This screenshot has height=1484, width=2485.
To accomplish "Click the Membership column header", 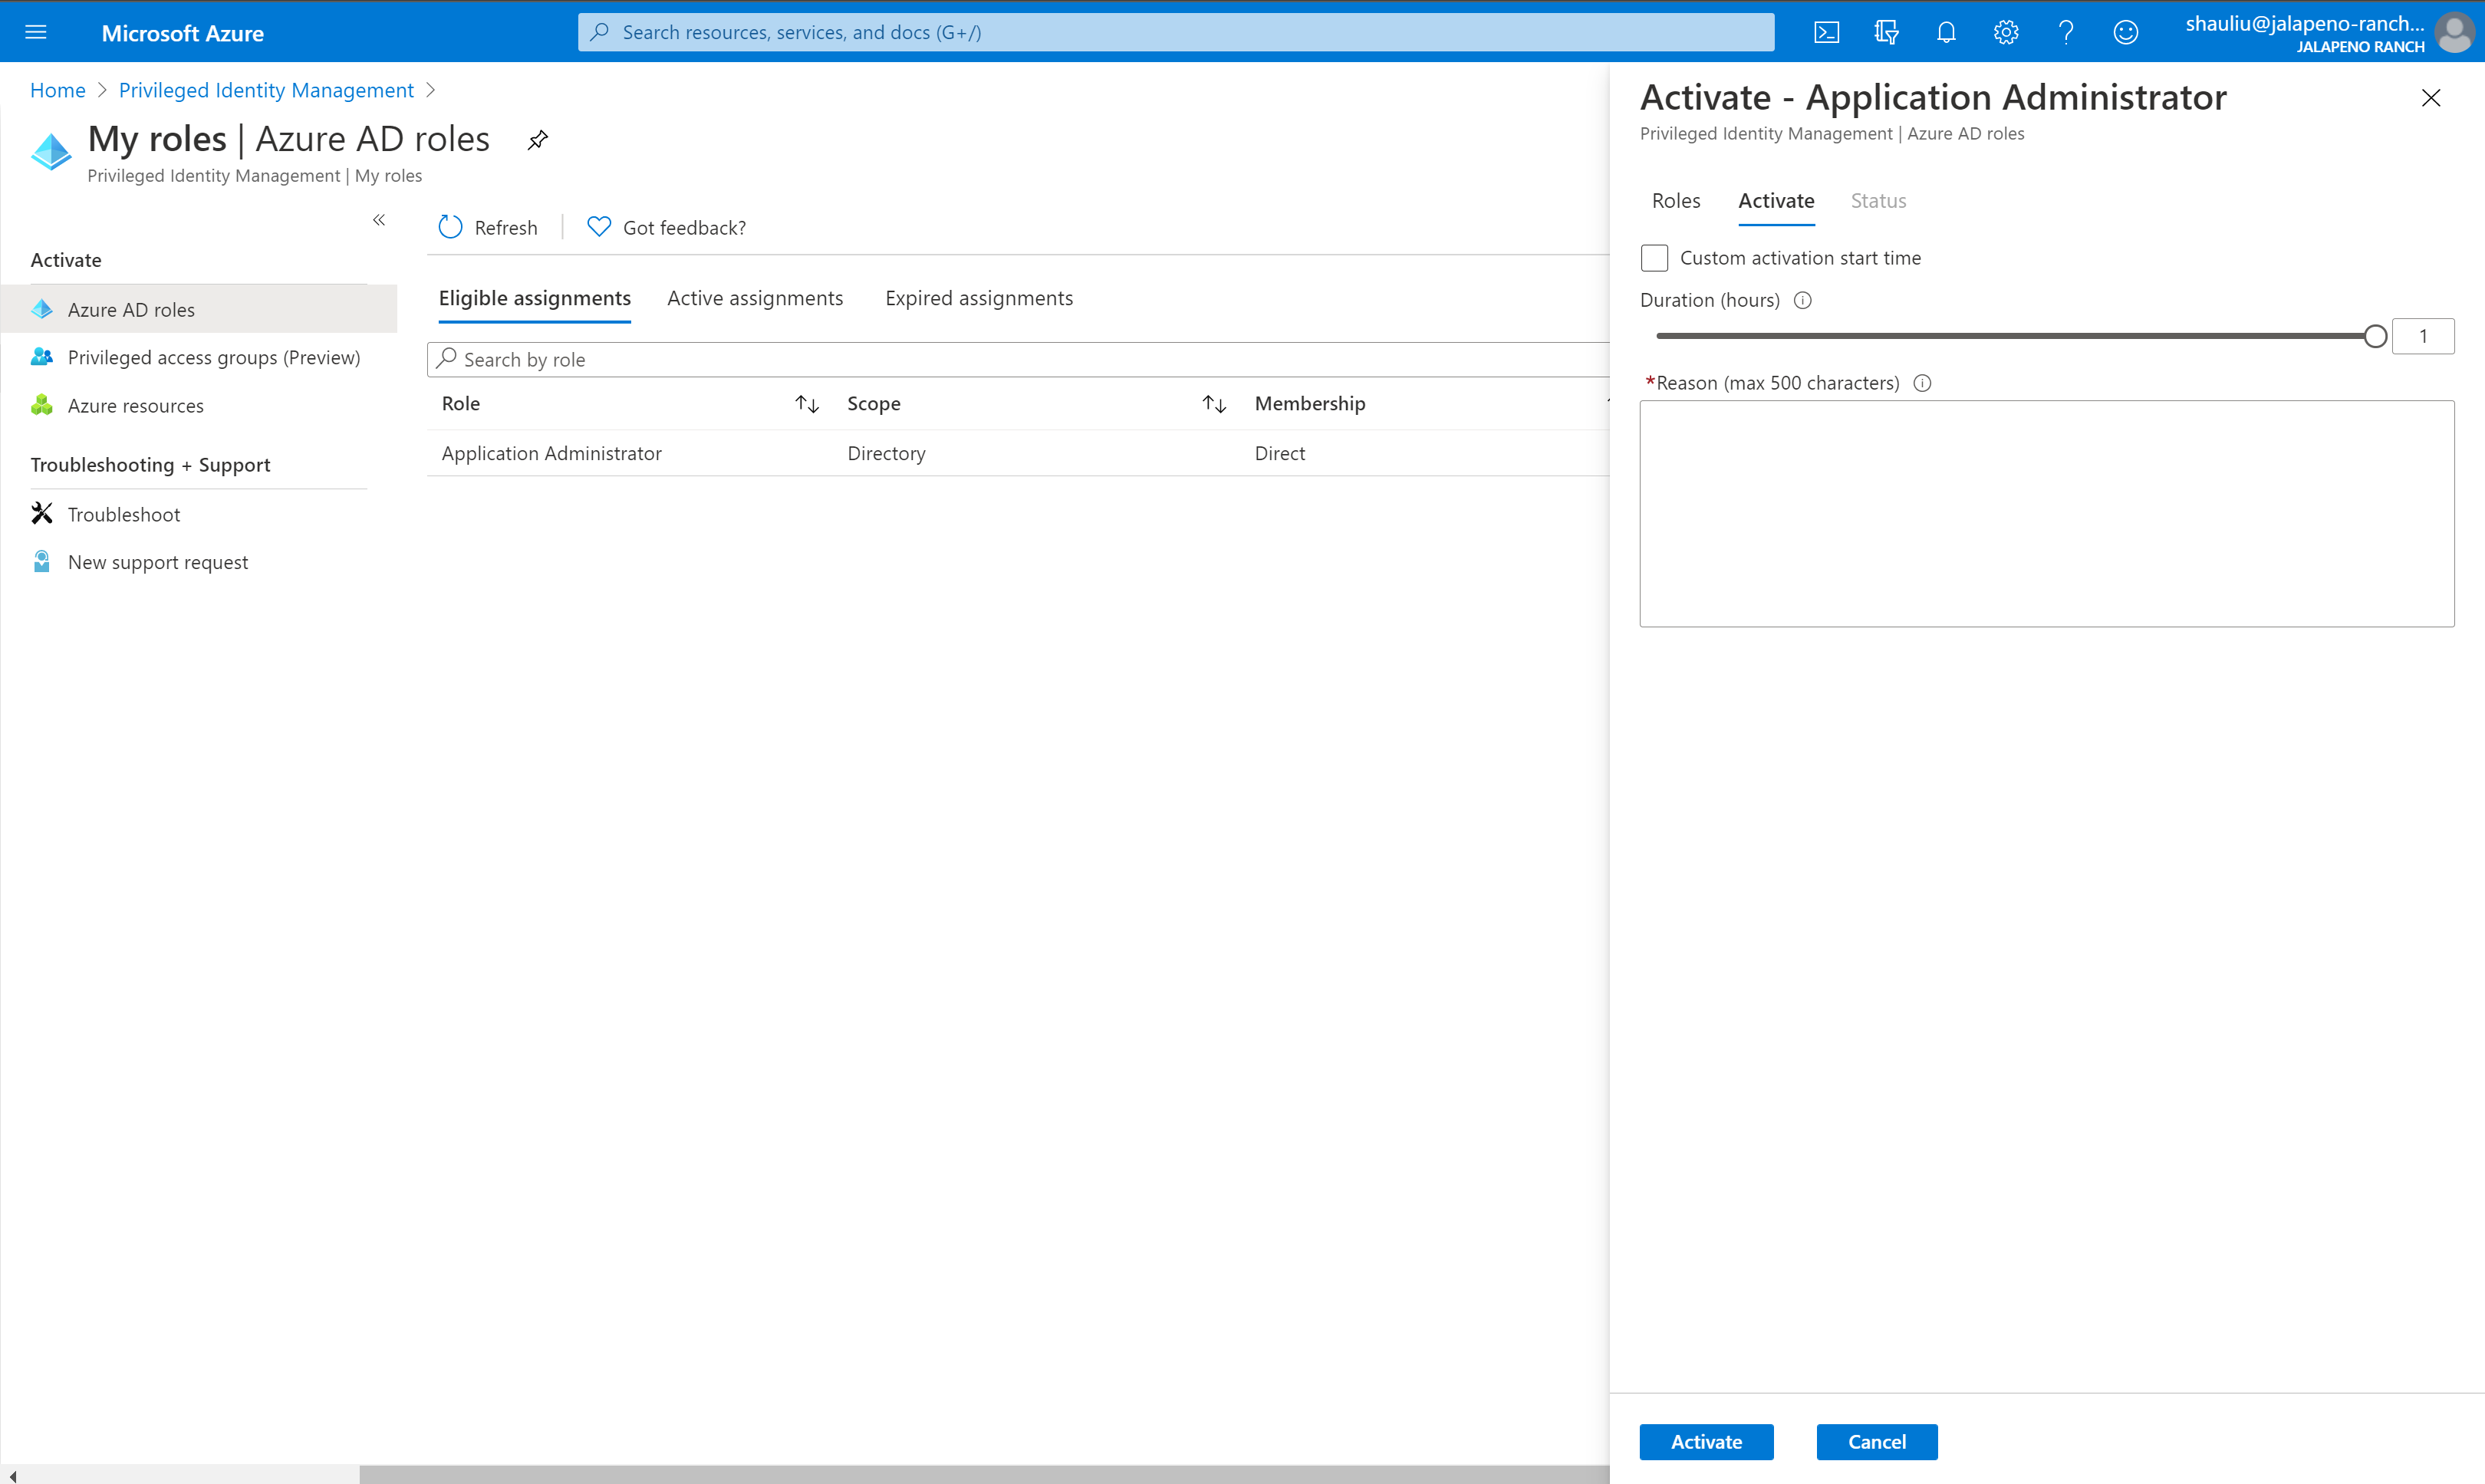I will (1310, 403).
